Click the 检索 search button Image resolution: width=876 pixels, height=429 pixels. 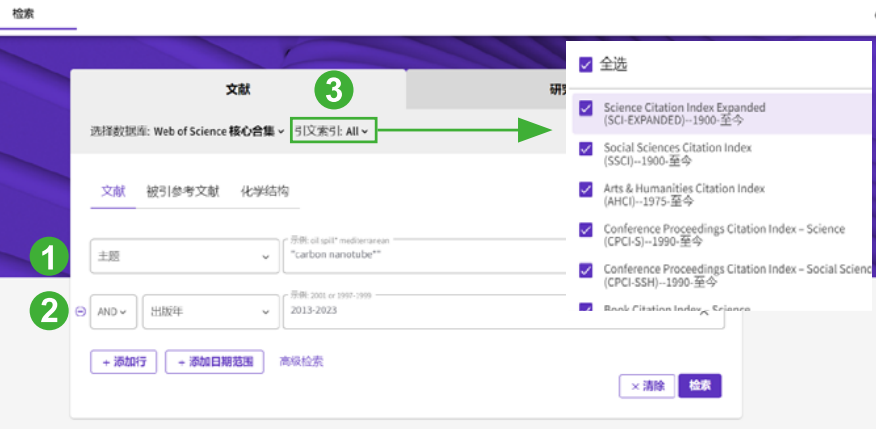[700, 385]
